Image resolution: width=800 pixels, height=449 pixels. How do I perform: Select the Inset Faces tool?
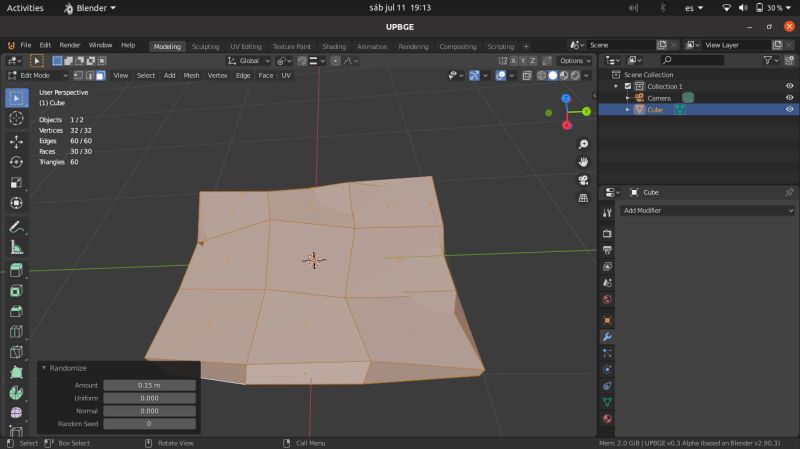pyautogui.click(x=16, y=291)
